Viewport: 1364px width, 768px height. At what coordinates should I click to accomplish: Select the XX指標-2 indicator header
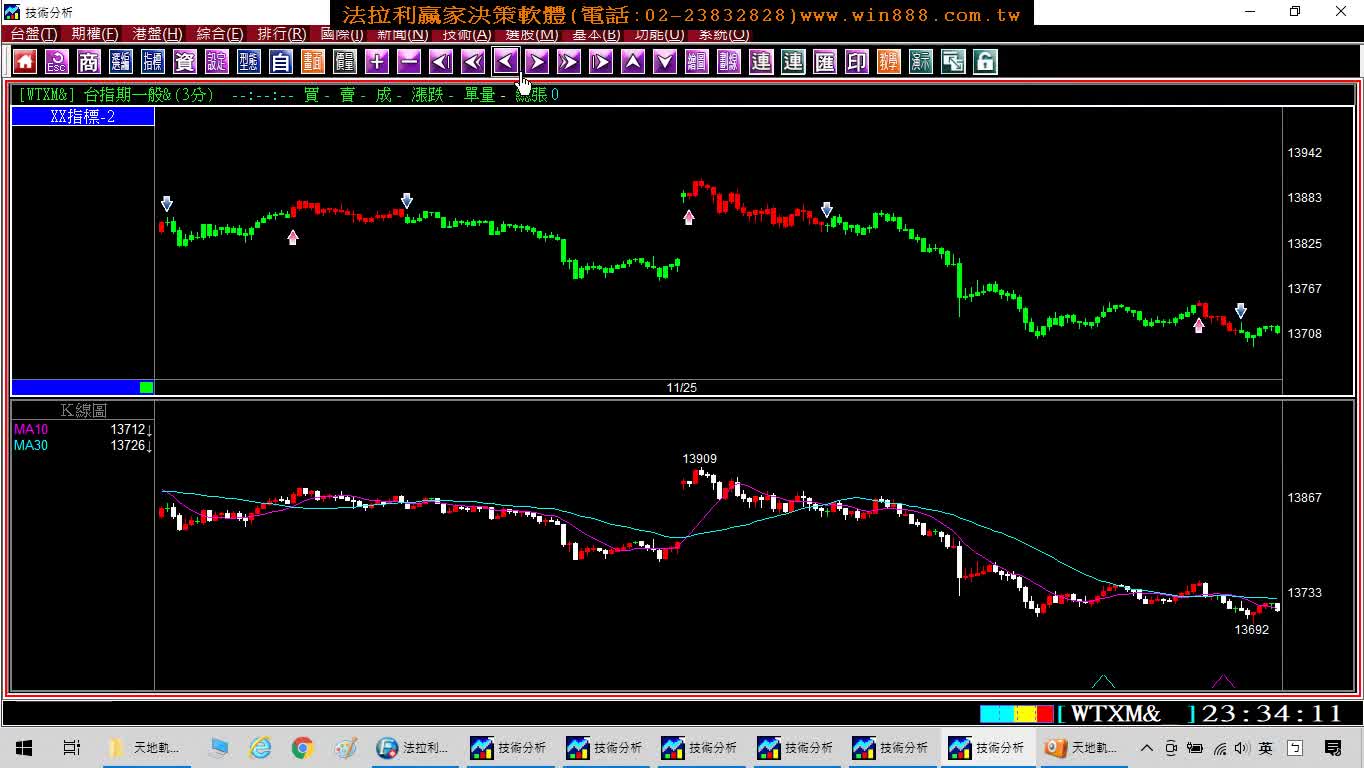coord(83,117)
